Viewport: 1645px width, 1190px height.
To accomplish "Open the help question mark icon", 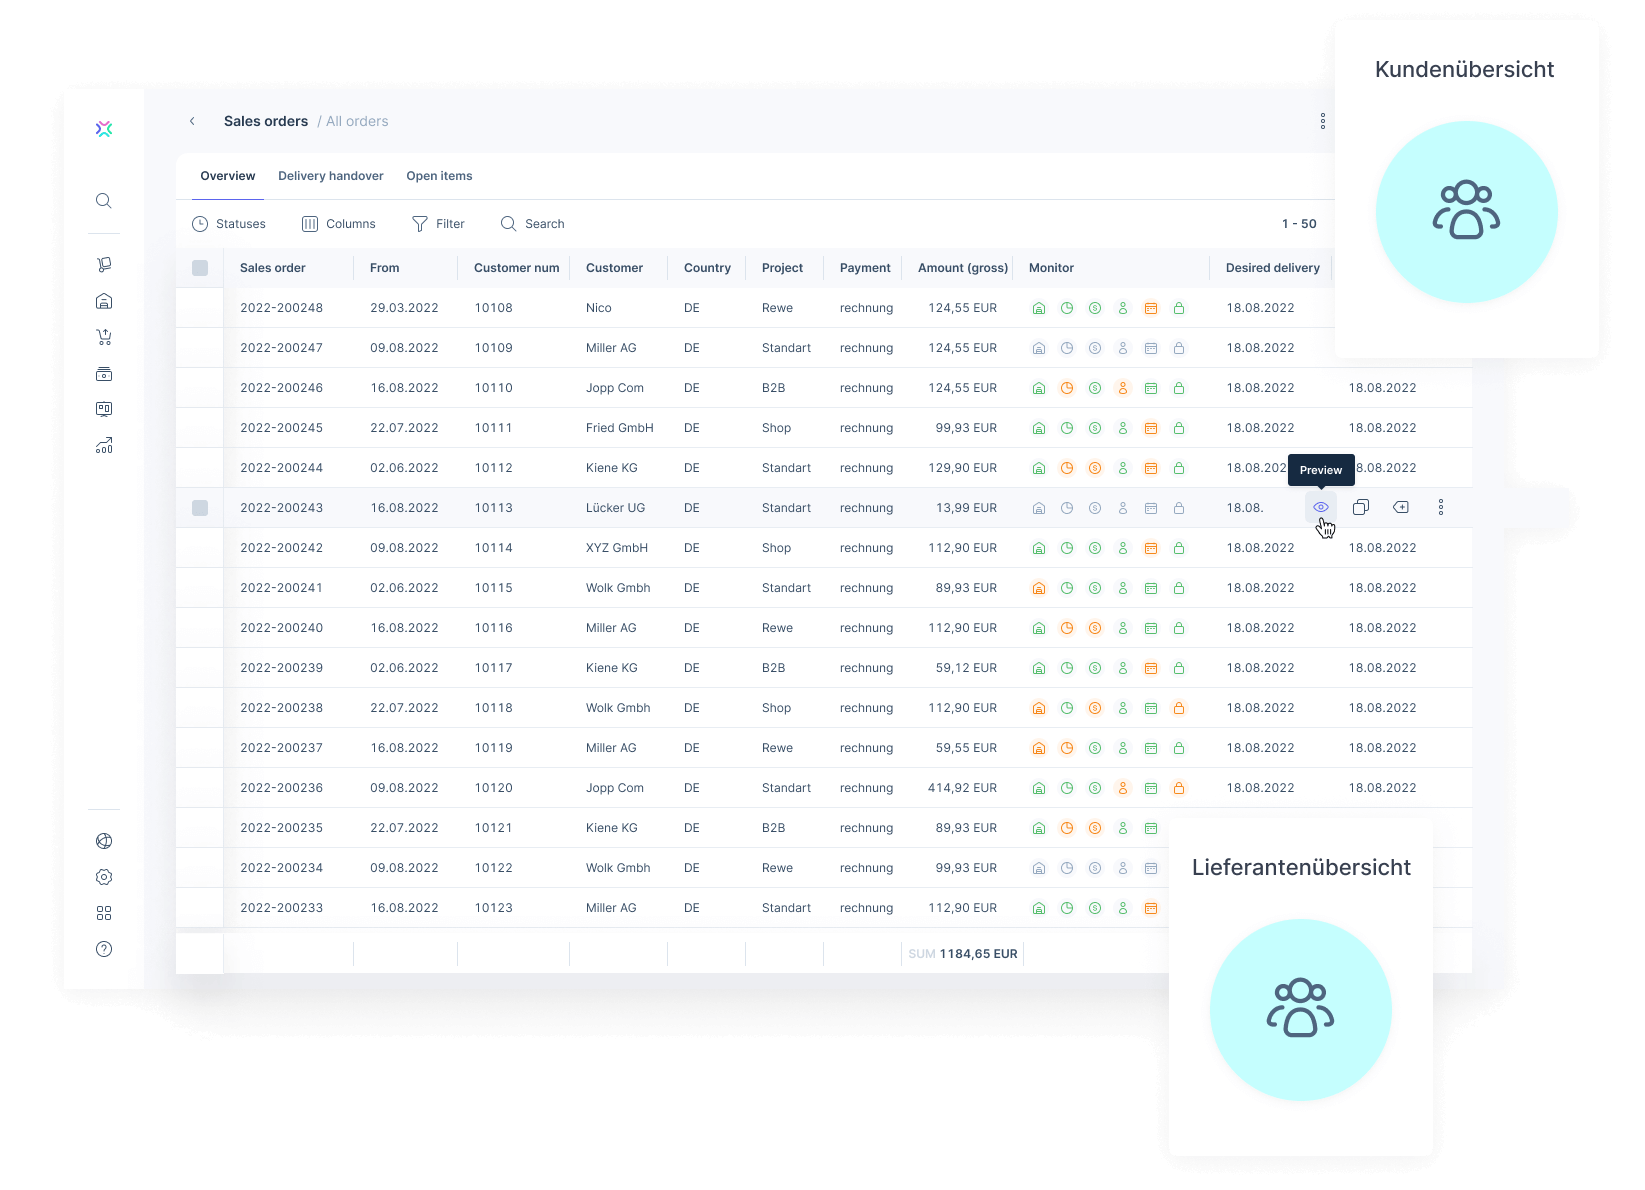I will 104,949.
